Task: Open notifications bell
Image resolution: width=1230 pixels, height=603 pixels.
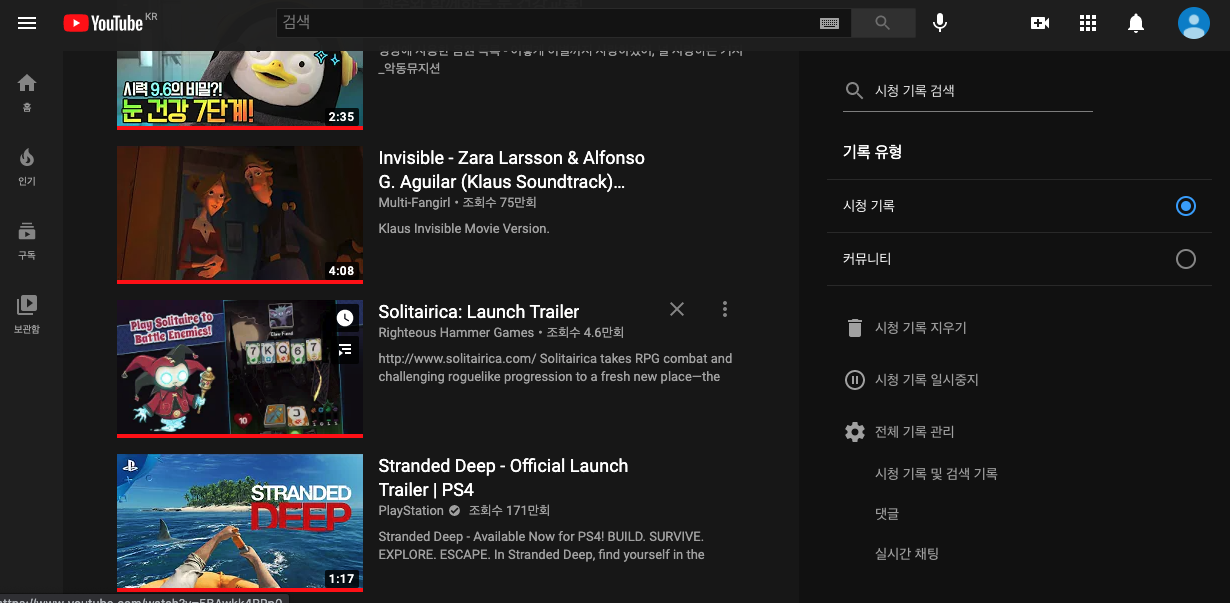Action: click(x=1136, y=23)
